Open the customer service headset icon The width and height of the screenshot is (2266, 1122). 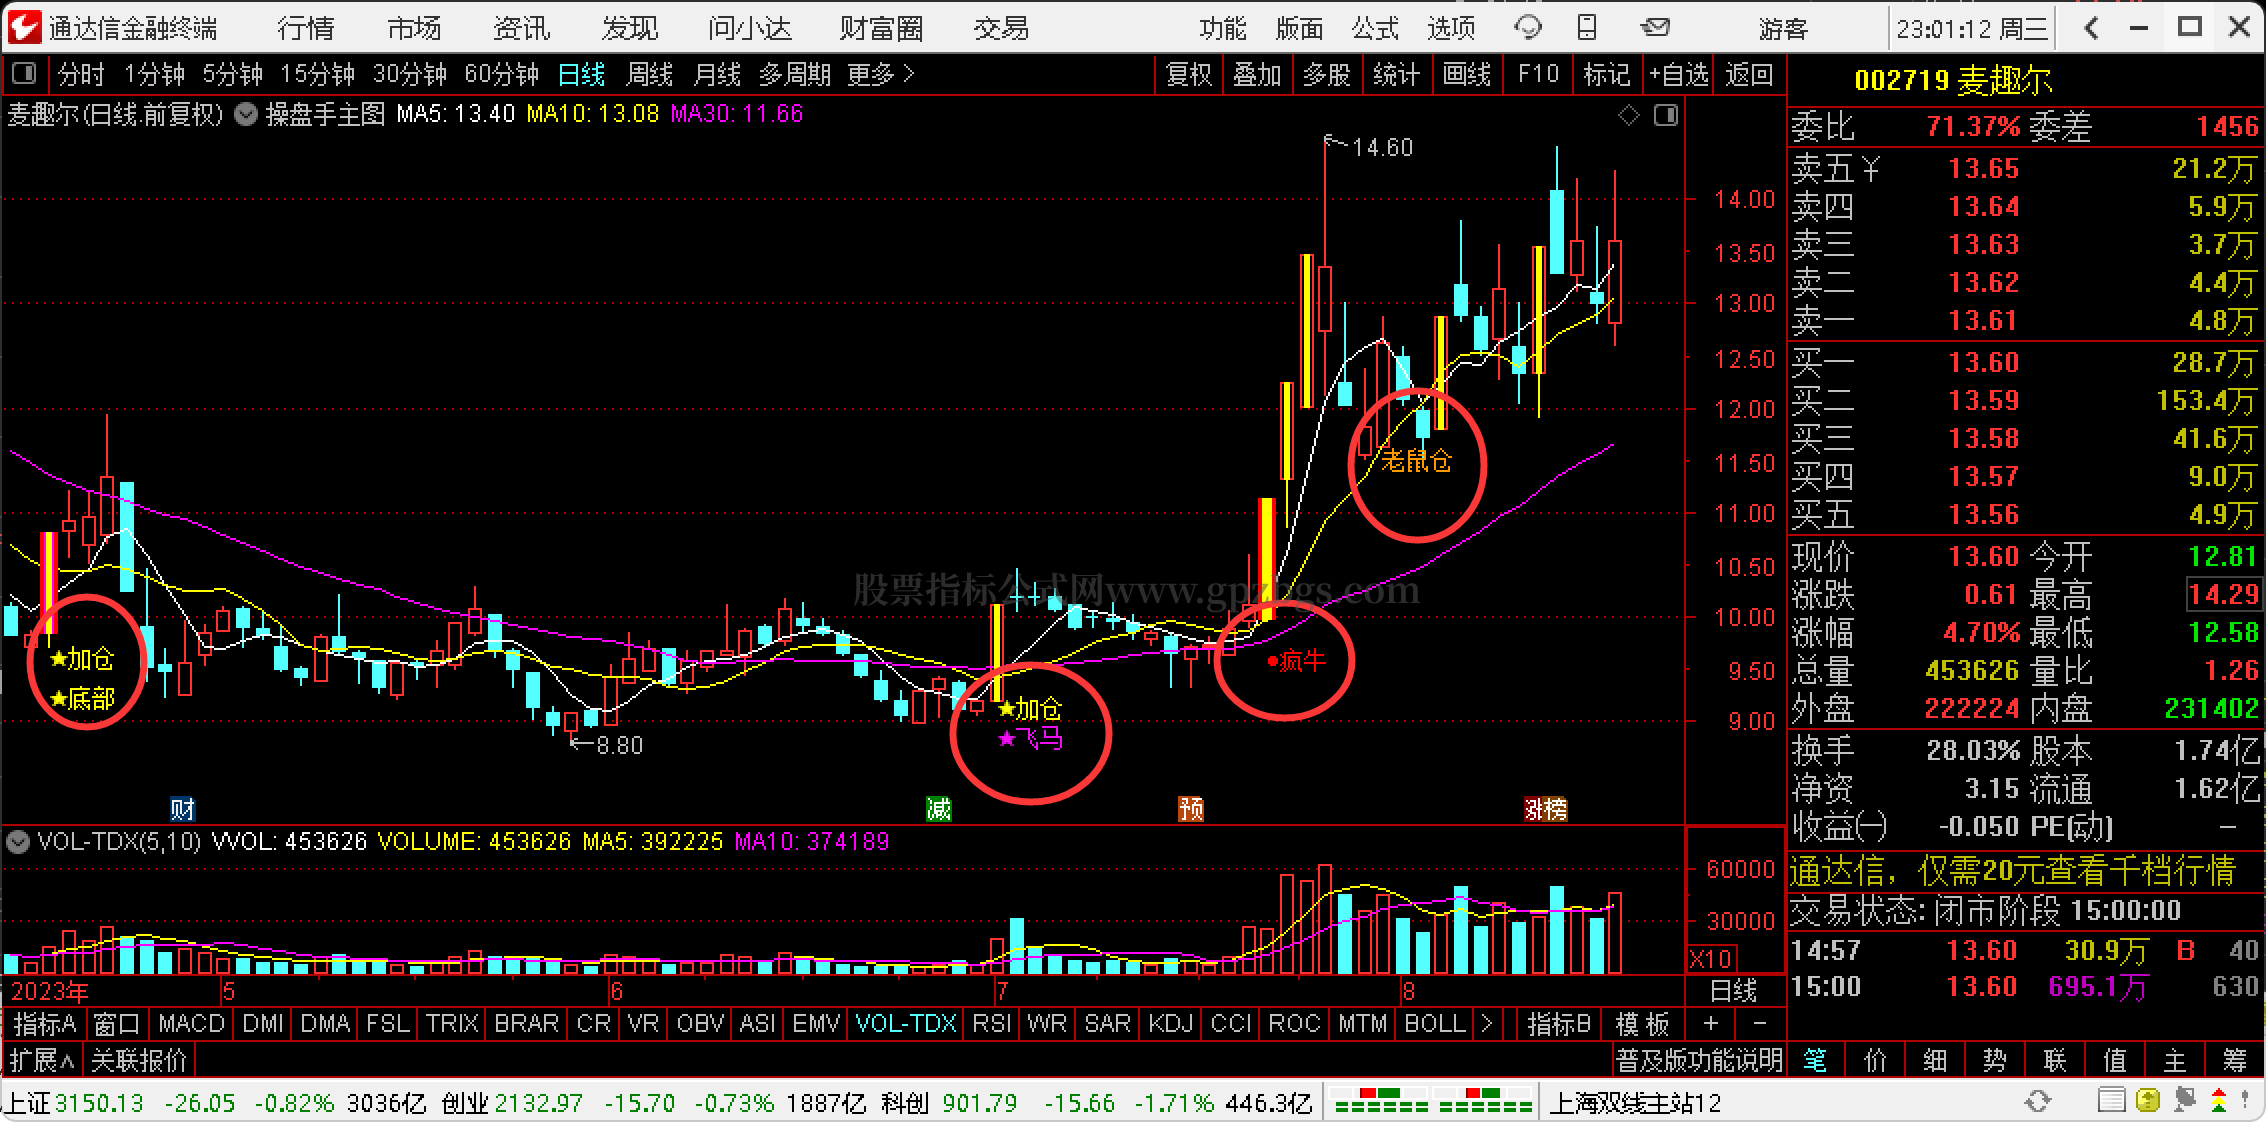(x=1528, y=27)
